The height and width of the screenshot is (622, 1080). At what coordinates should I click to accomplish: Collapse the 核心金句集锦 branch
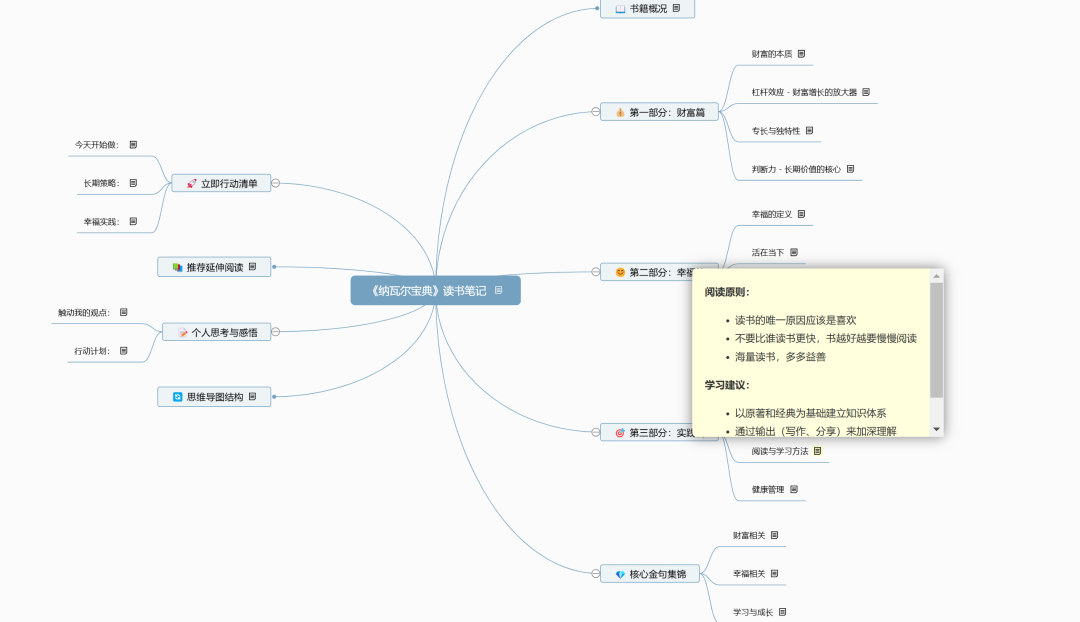[595, 574]
